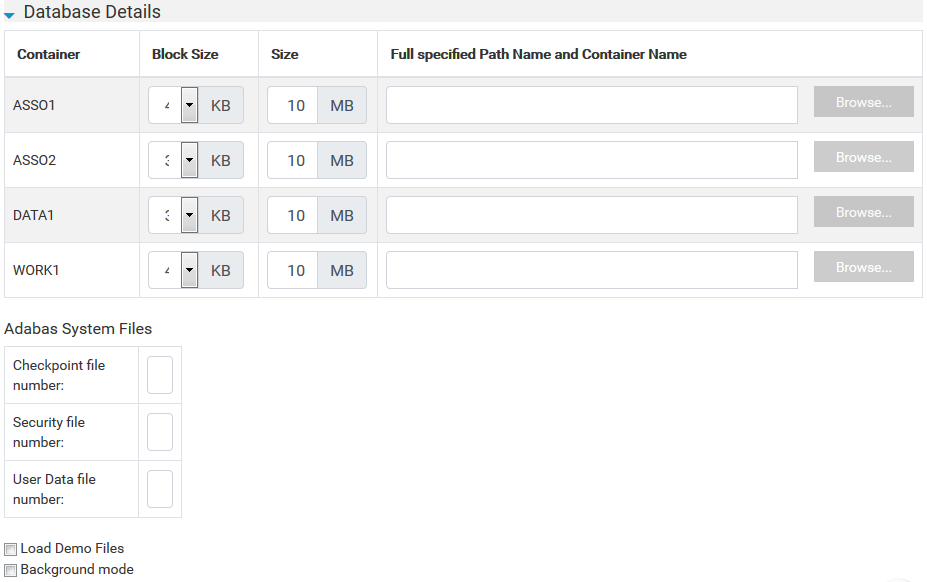Click the WORK1 size field
The height and width of the screenshot is (582, 927).
tap(293, 270)
